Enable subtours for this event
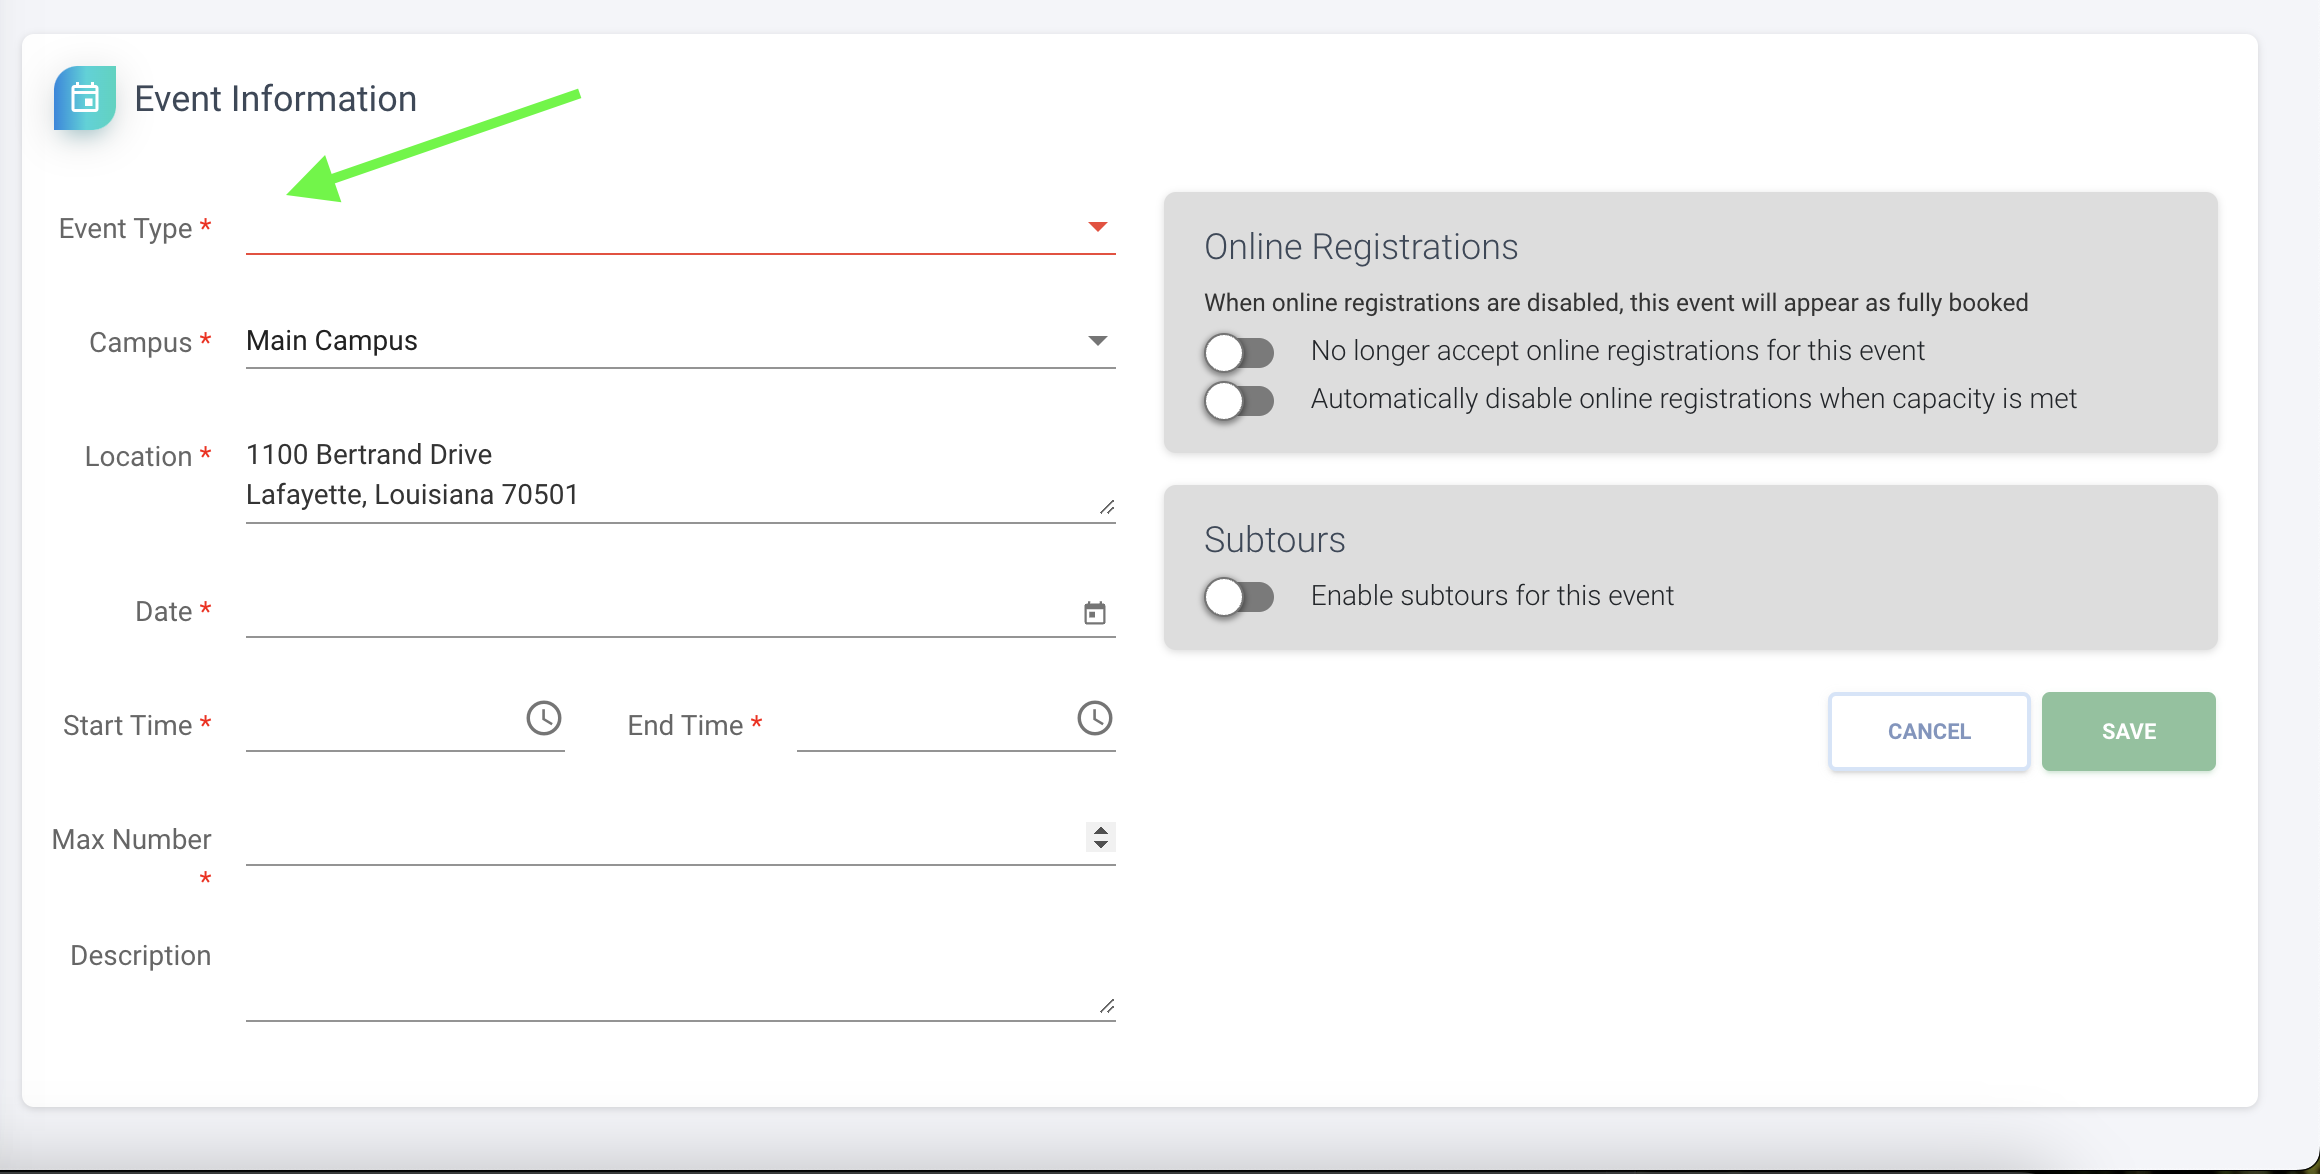 pyautogui.click(x=1239, y=597)
